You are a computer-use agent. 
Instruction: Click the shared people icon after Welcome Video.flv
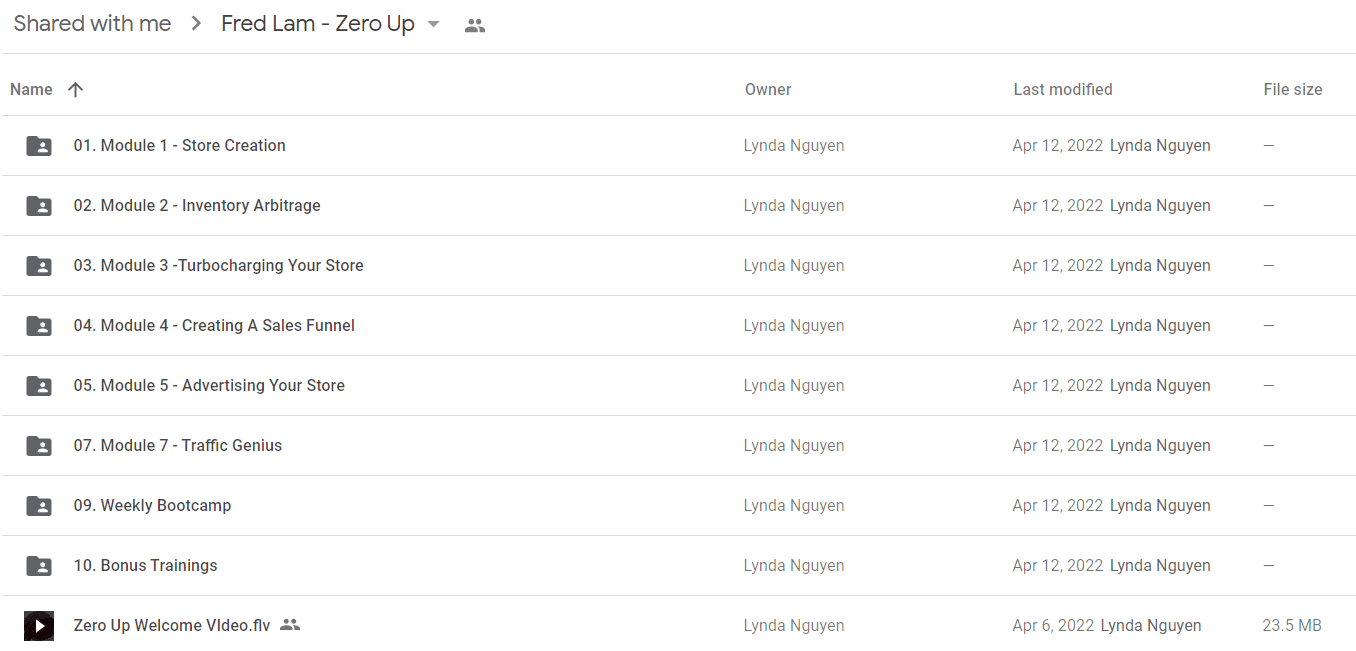click(290, 625)
